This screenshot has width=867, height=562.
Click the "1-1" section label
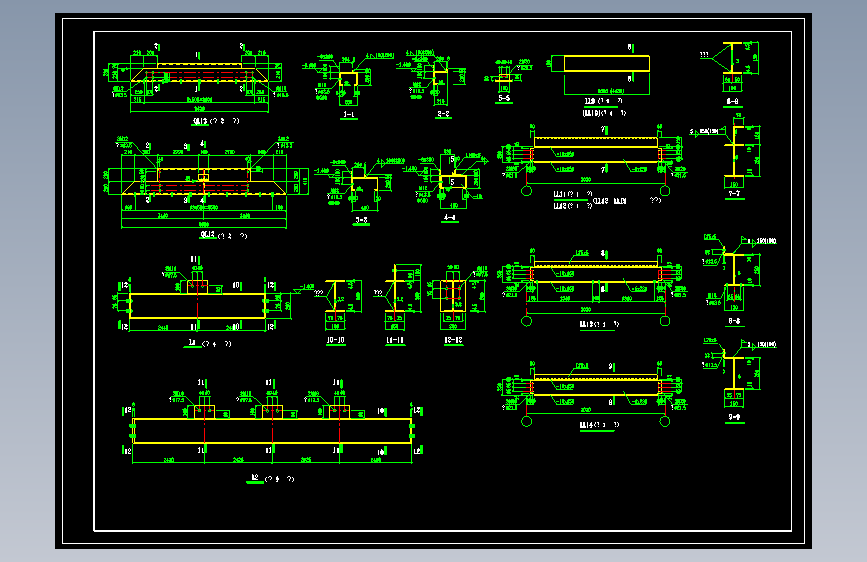(349, 115)
